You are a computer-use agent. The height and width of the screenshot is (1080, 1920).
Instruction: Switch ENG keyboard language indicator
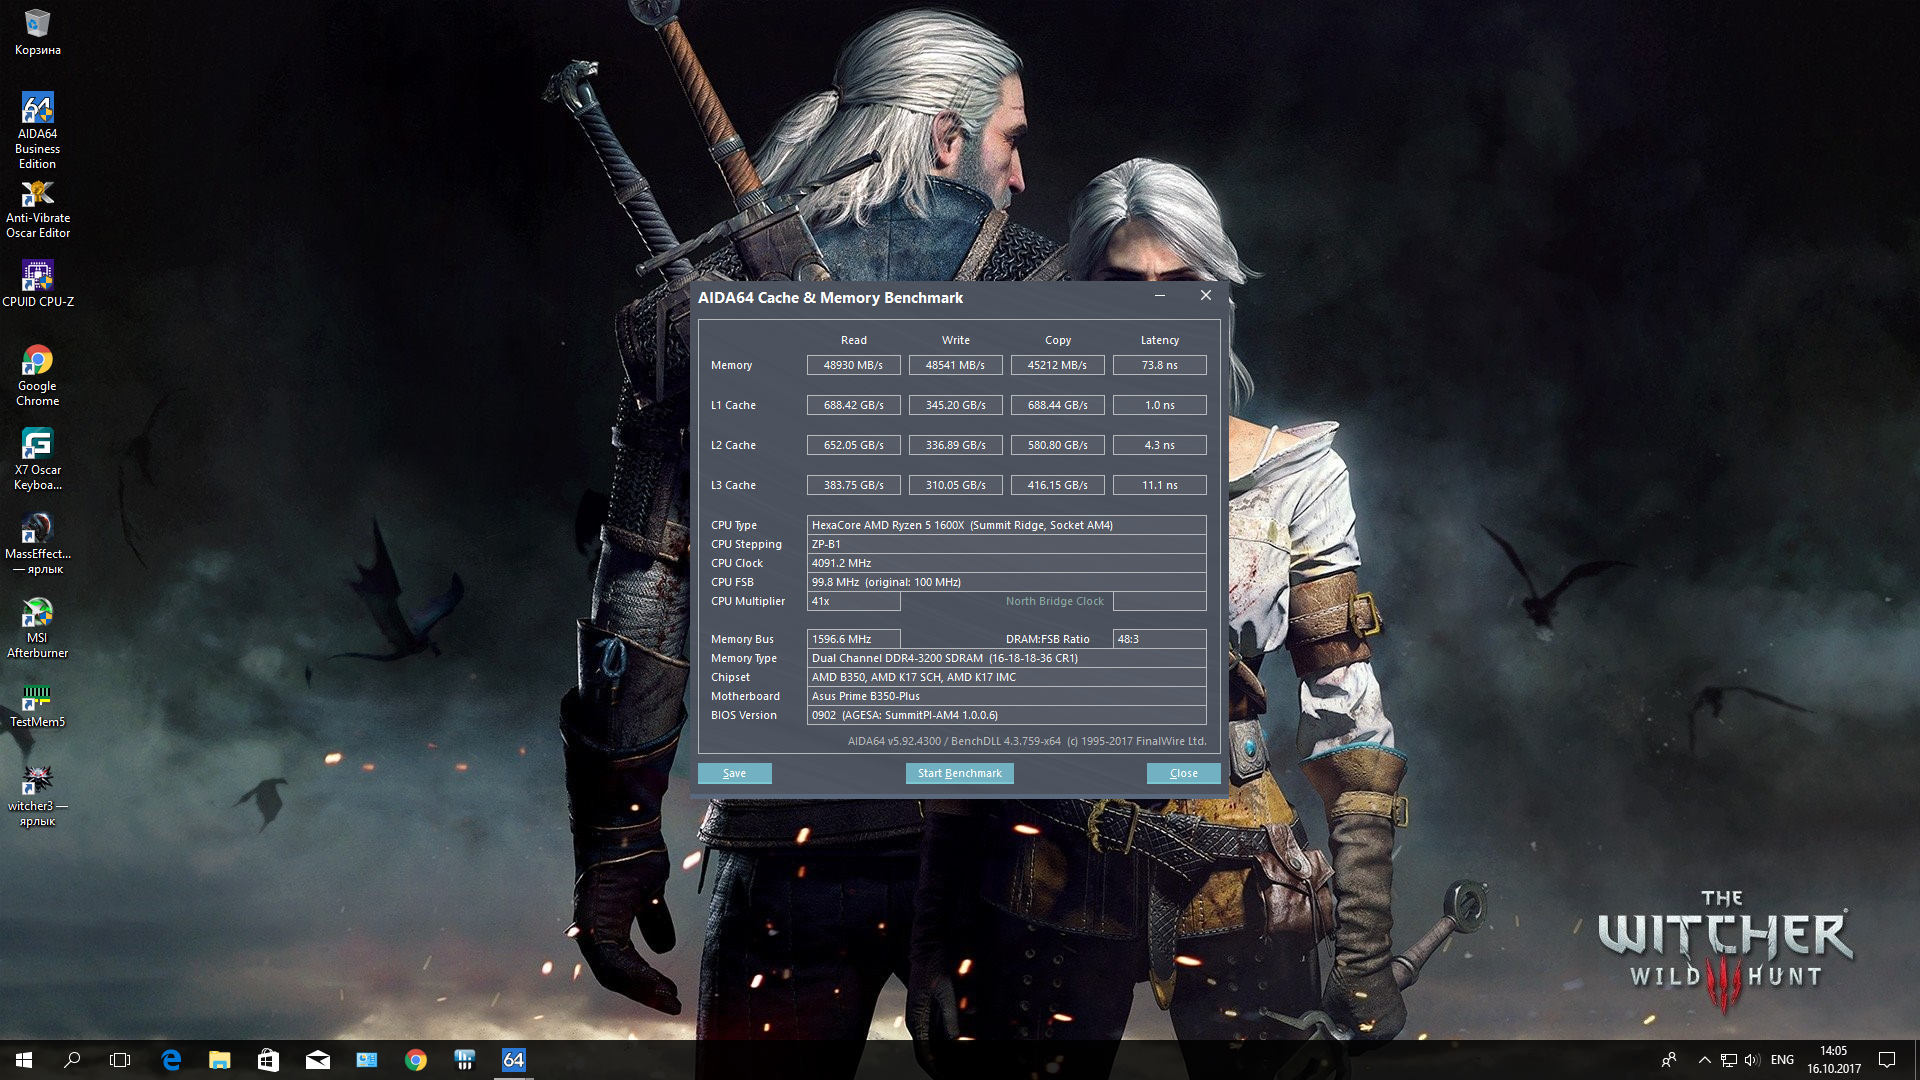[1782, 1060]
